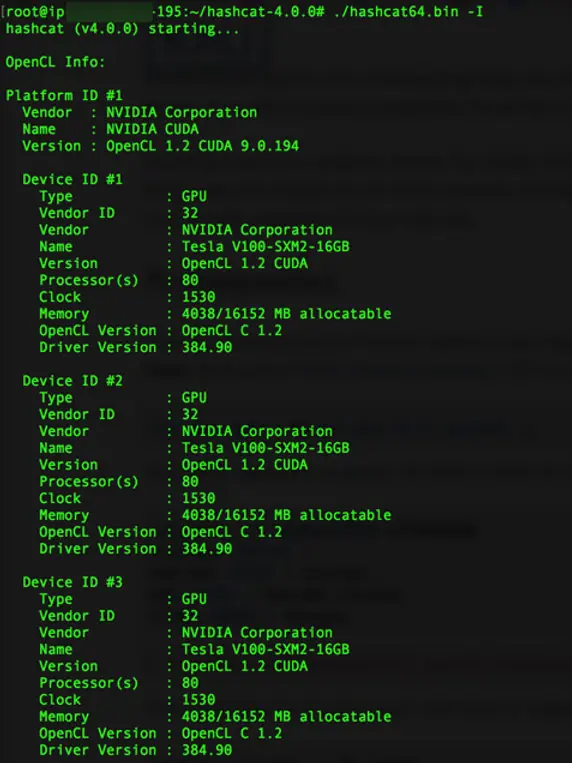Image resolution: width=572 pixels, height=763 pixels.
Task: Click Device #3's 'OpenCL C 1.2' value
Action: (x=232, y=733)
